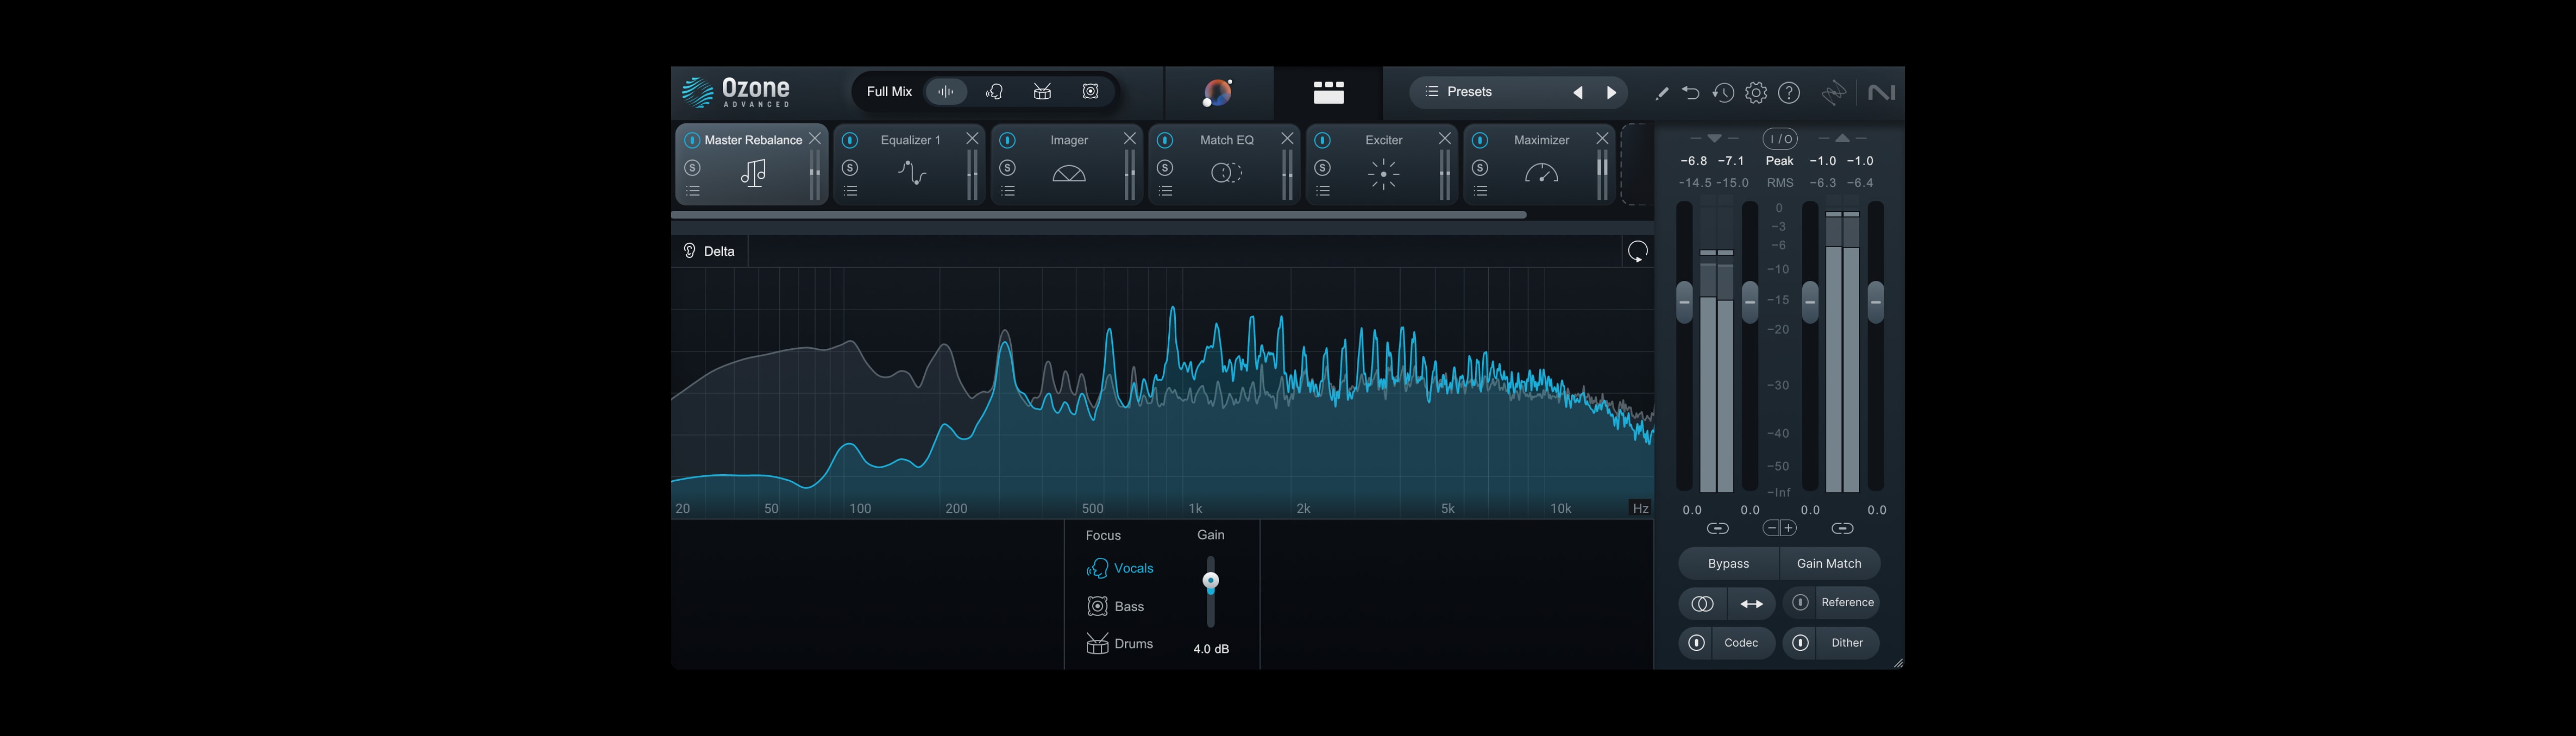Image resolution: width=2576 pixels, height=736 pixels.
Task: Click the Match EQ circles icon
Action: coord(1226,173)
